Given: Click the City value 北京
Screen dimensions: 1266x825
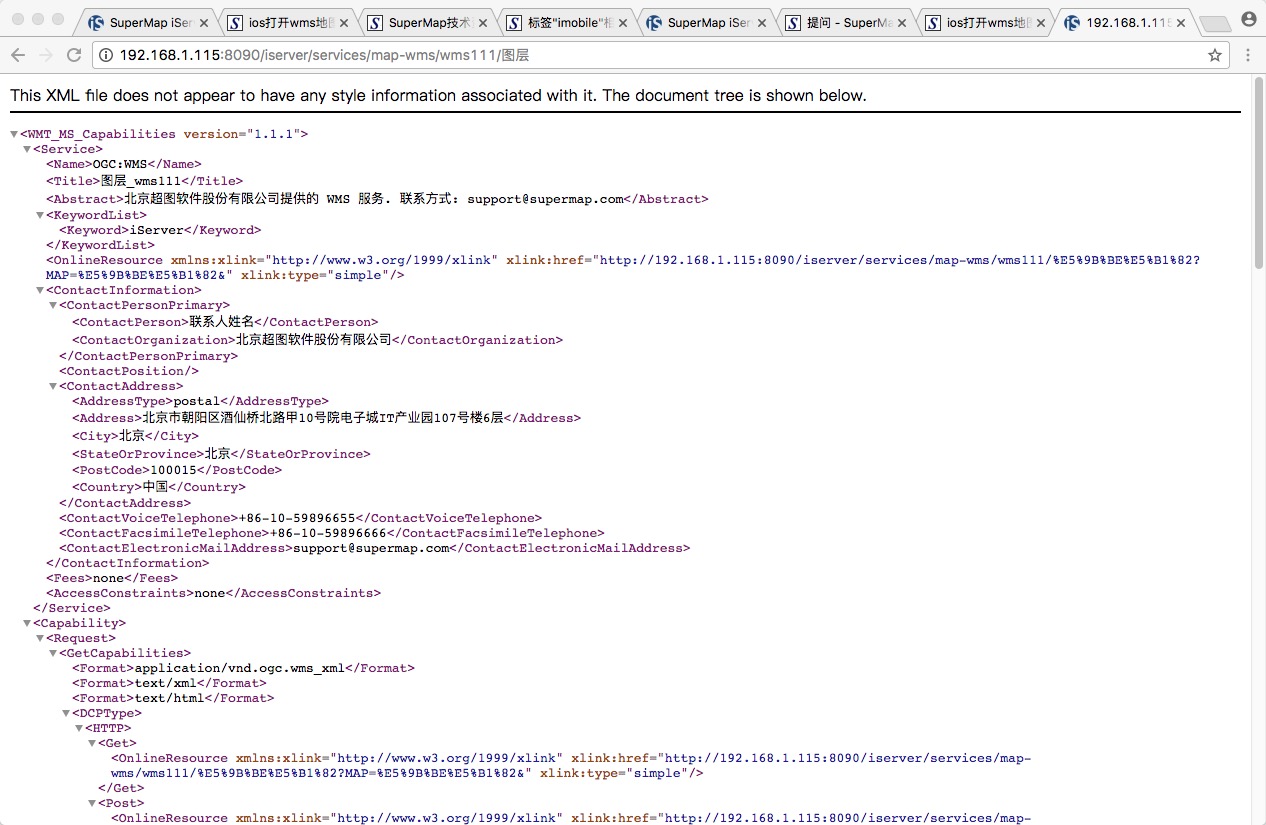Looking at the screenshot, I should click(x=132, y=436).
